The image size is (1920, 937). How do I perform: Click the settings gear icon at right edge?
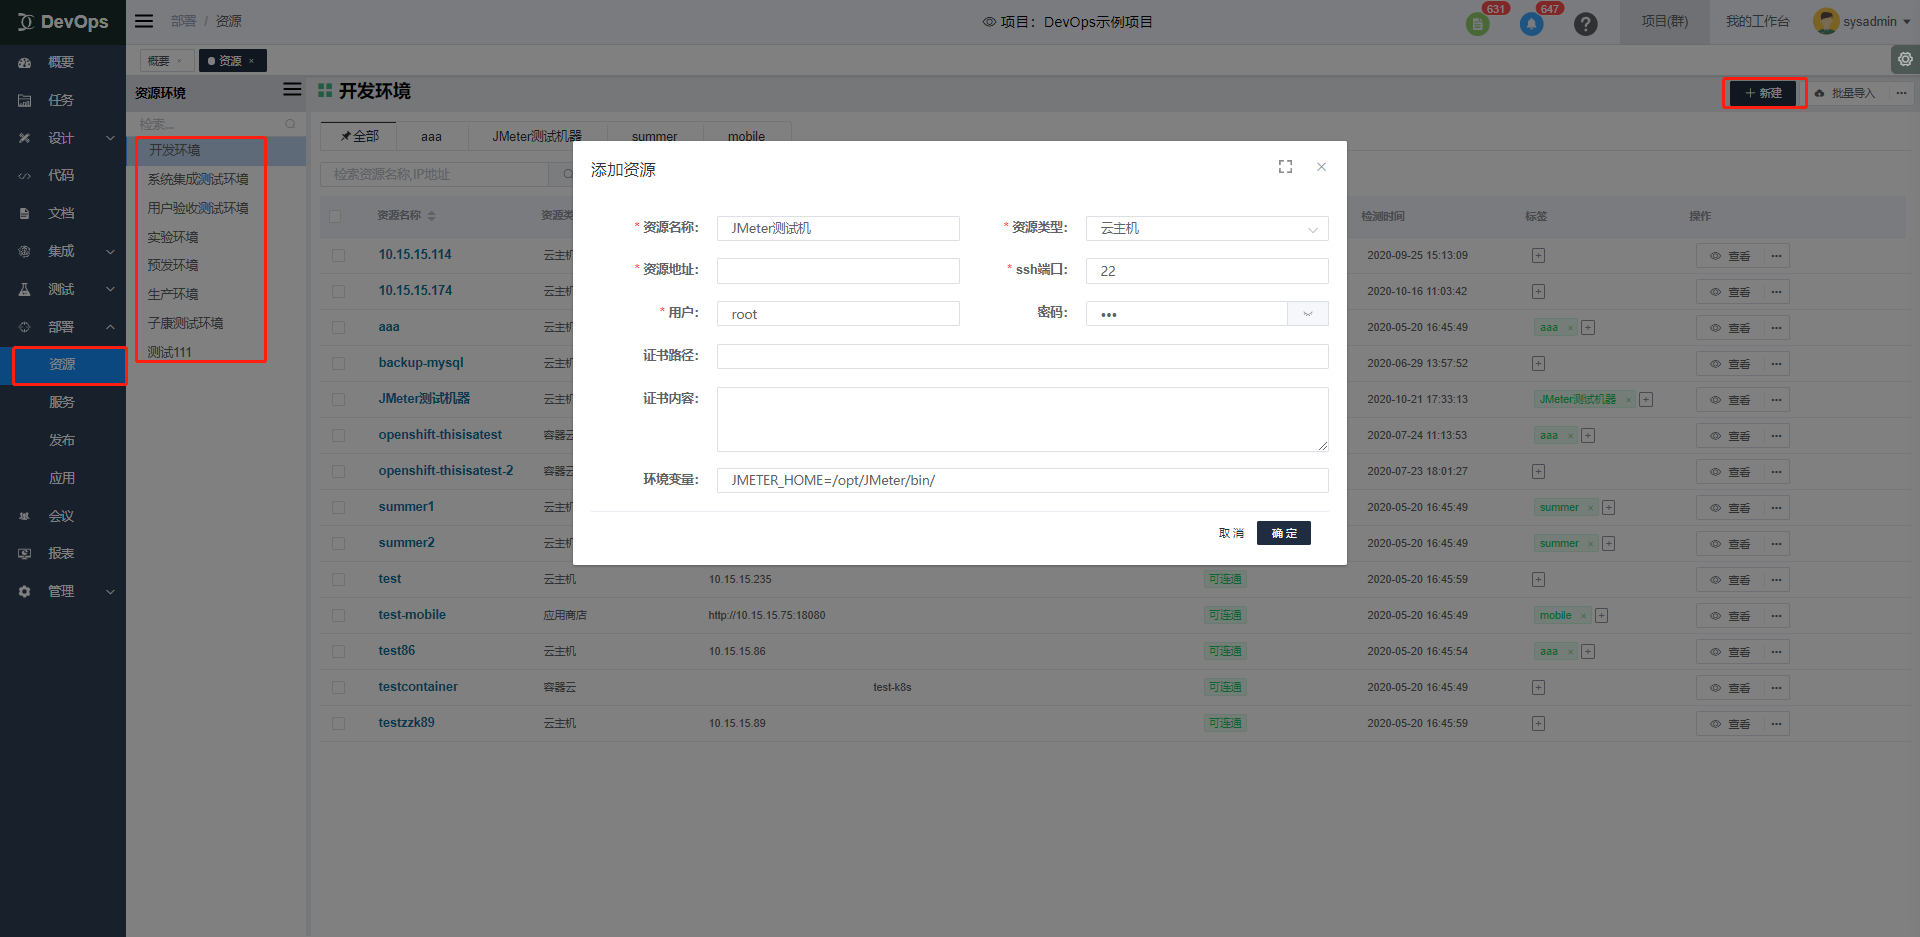1905,60
